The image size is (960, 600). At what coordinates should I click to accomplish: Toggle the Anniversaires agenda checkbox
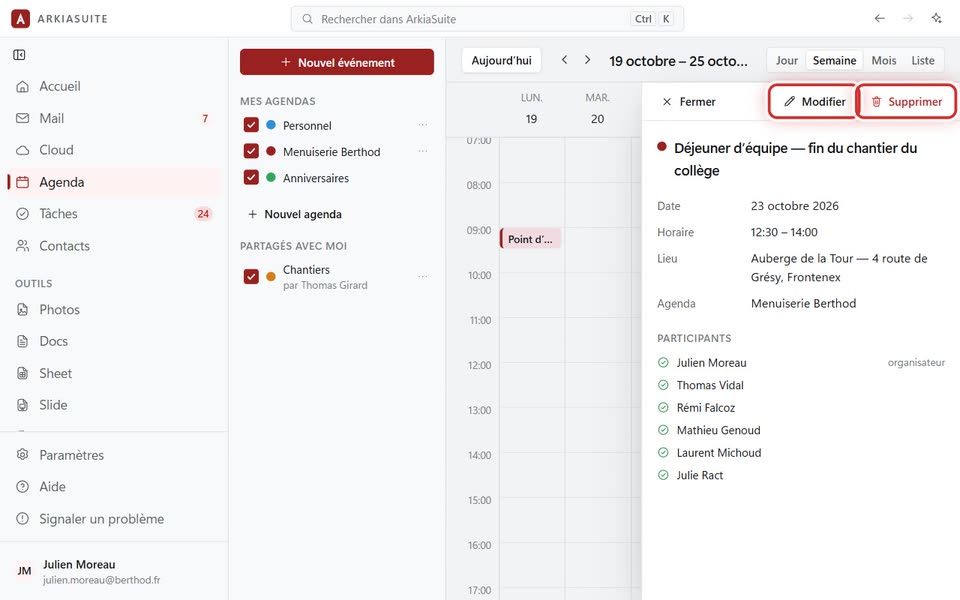pyautogui.click(x=251, y=178)
